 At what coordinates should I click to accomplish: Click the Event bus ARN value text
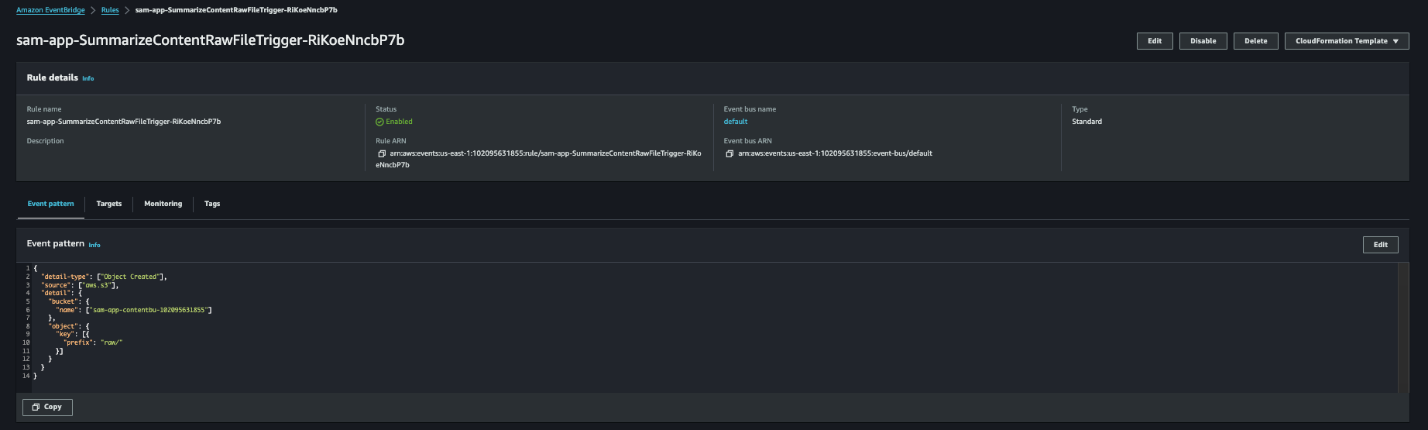[835, 154]
